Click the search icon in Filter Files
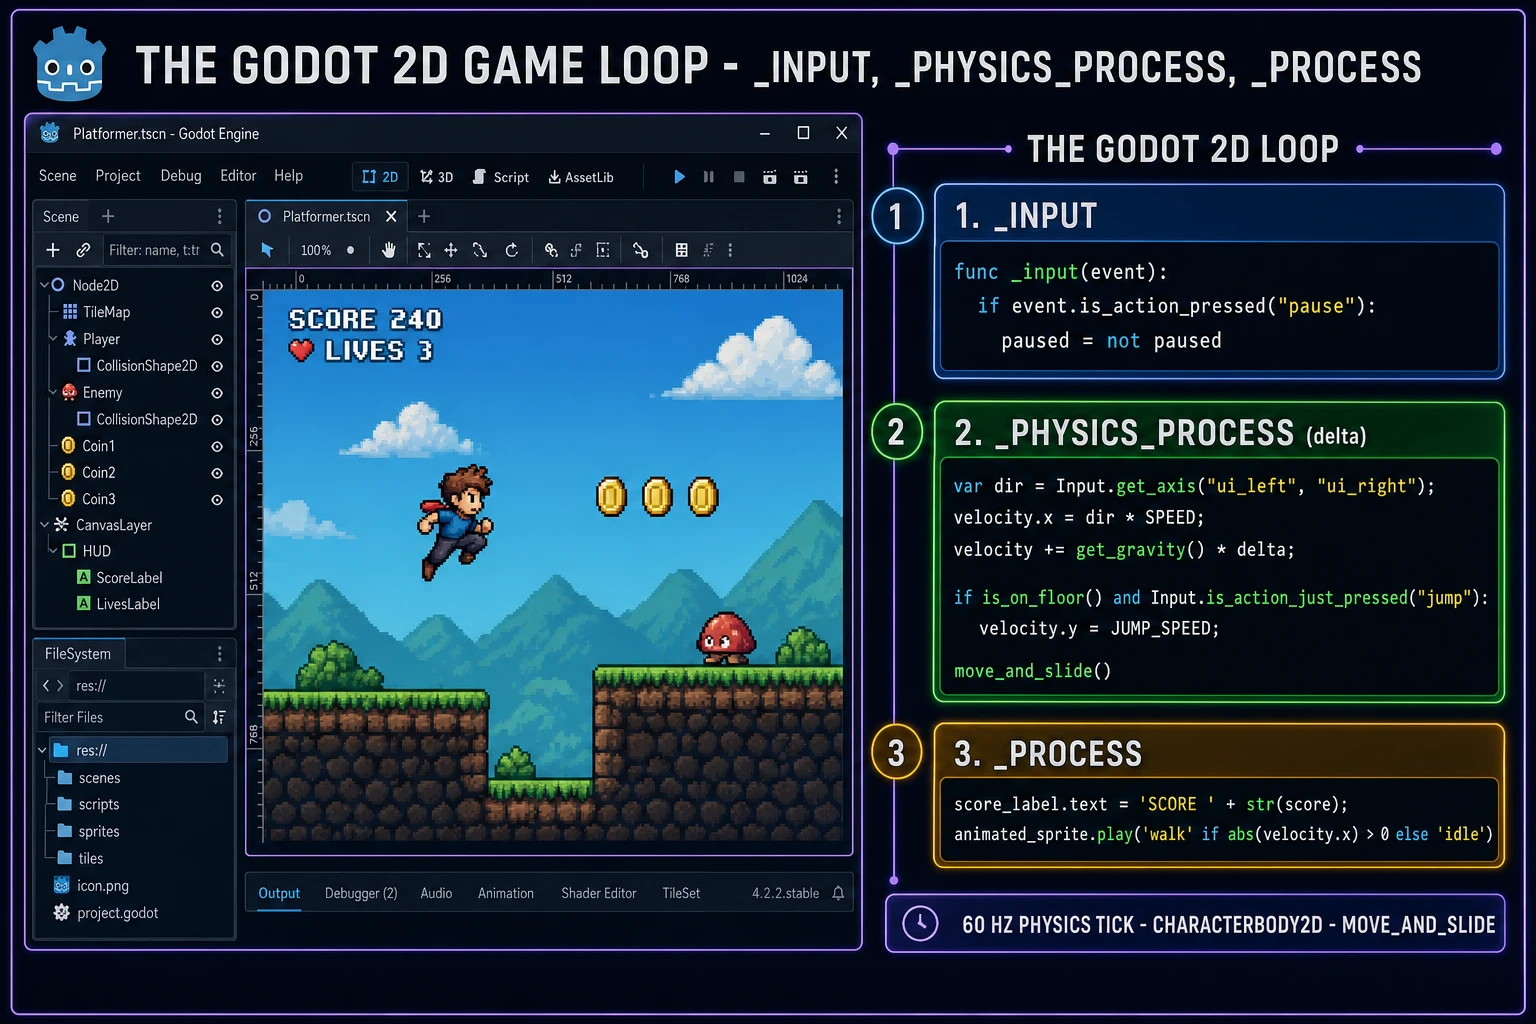 [x=191, y=717]
